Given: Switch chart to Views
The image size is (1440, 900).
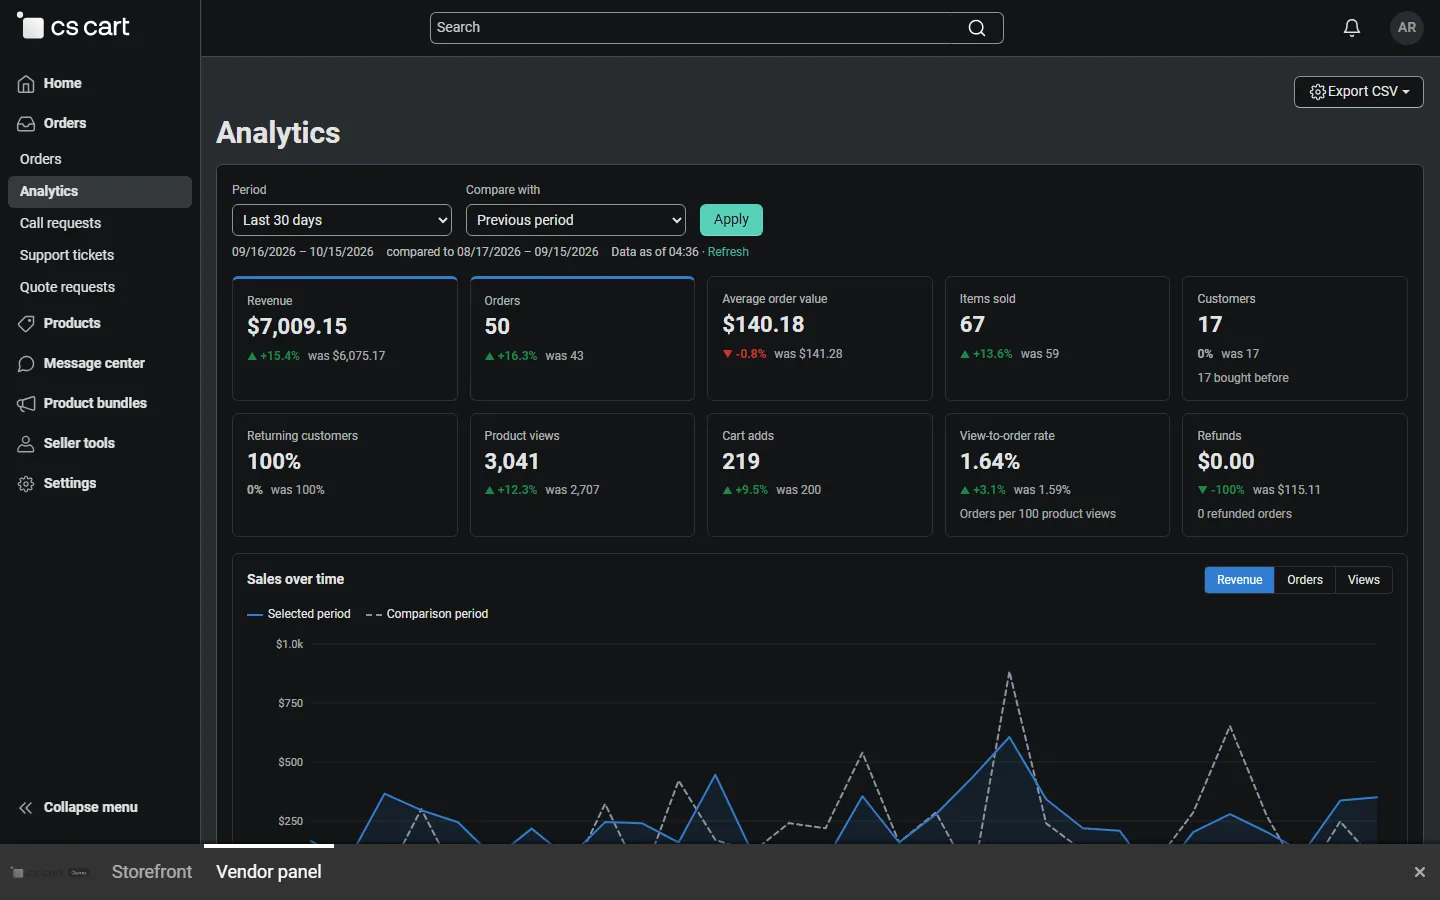Looking at the screenshot, I should click(x=1364, y=580).
